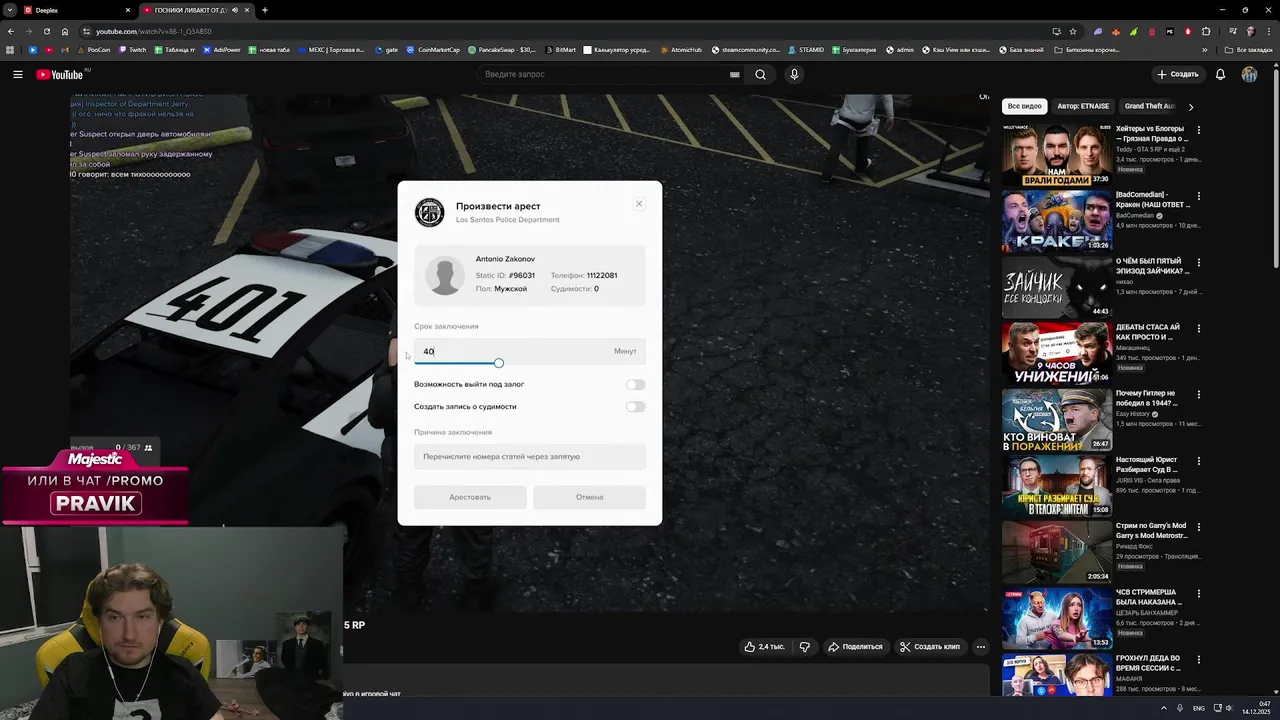Click the 'Арестовать' button in arrest dialog

click(x=470, y=497)
